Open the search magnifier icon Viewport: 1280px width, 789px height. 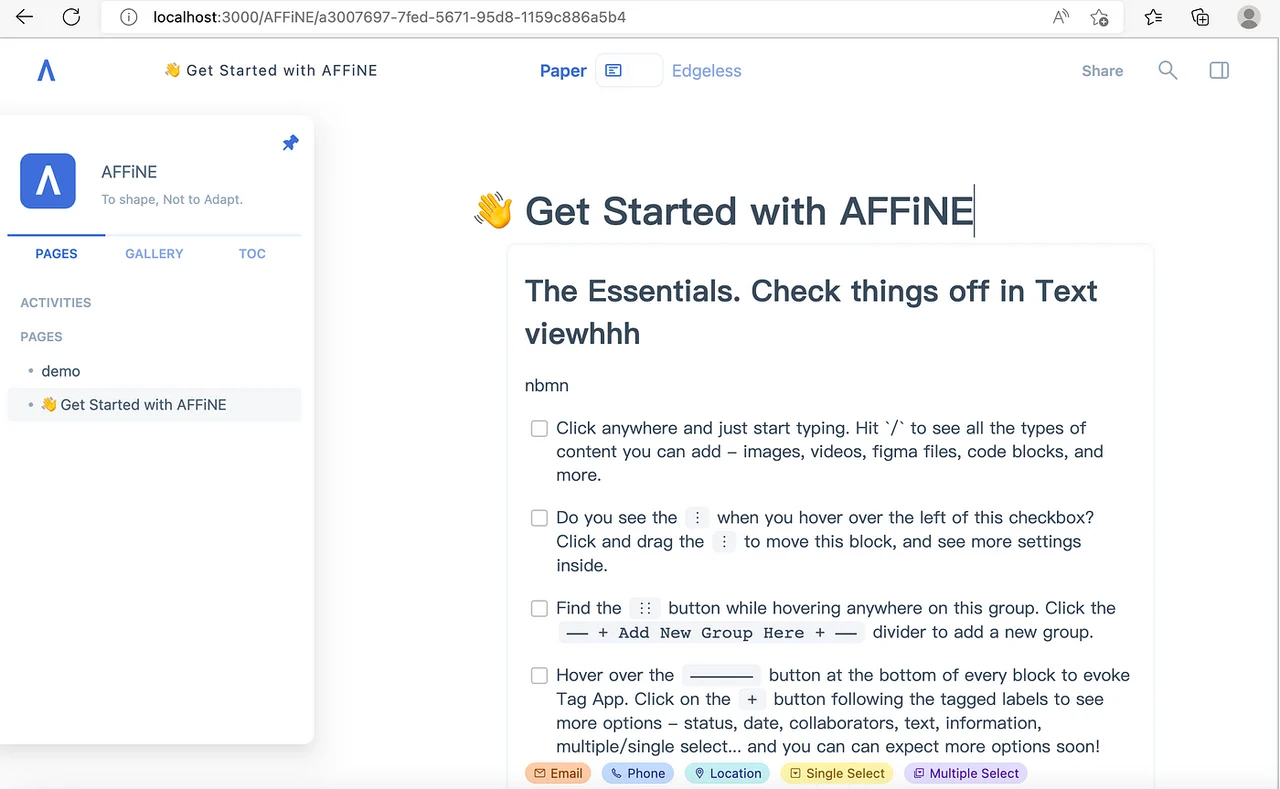pos(1168,70)
